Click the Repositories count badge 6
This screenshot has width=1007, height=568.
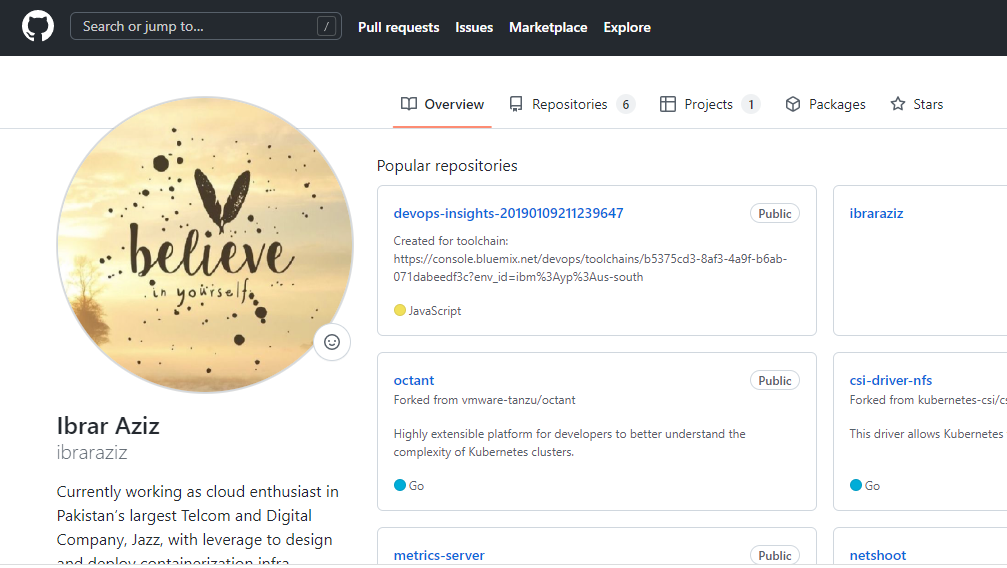(x=626, y=104)
